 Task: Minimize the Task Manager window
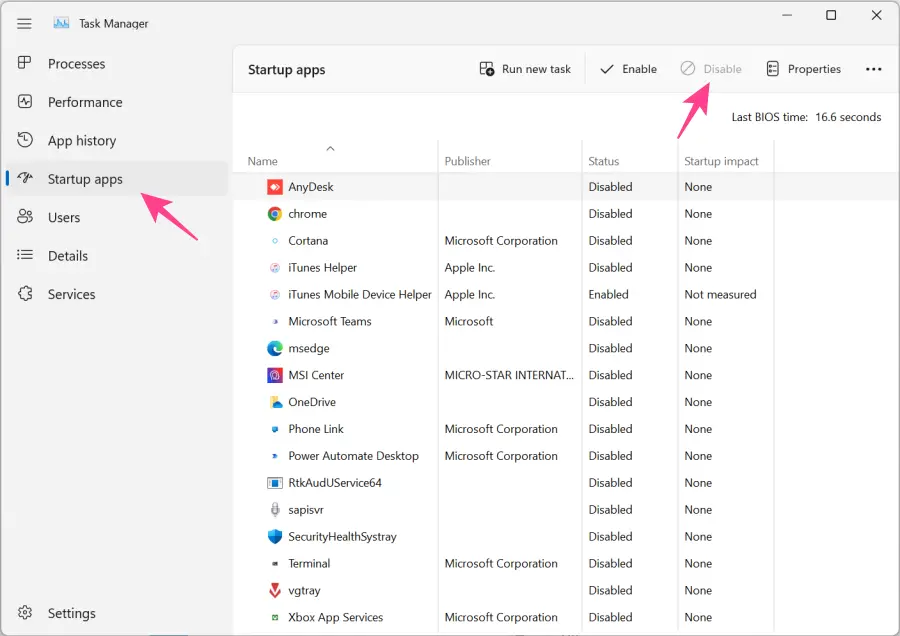tap(787, 15)
